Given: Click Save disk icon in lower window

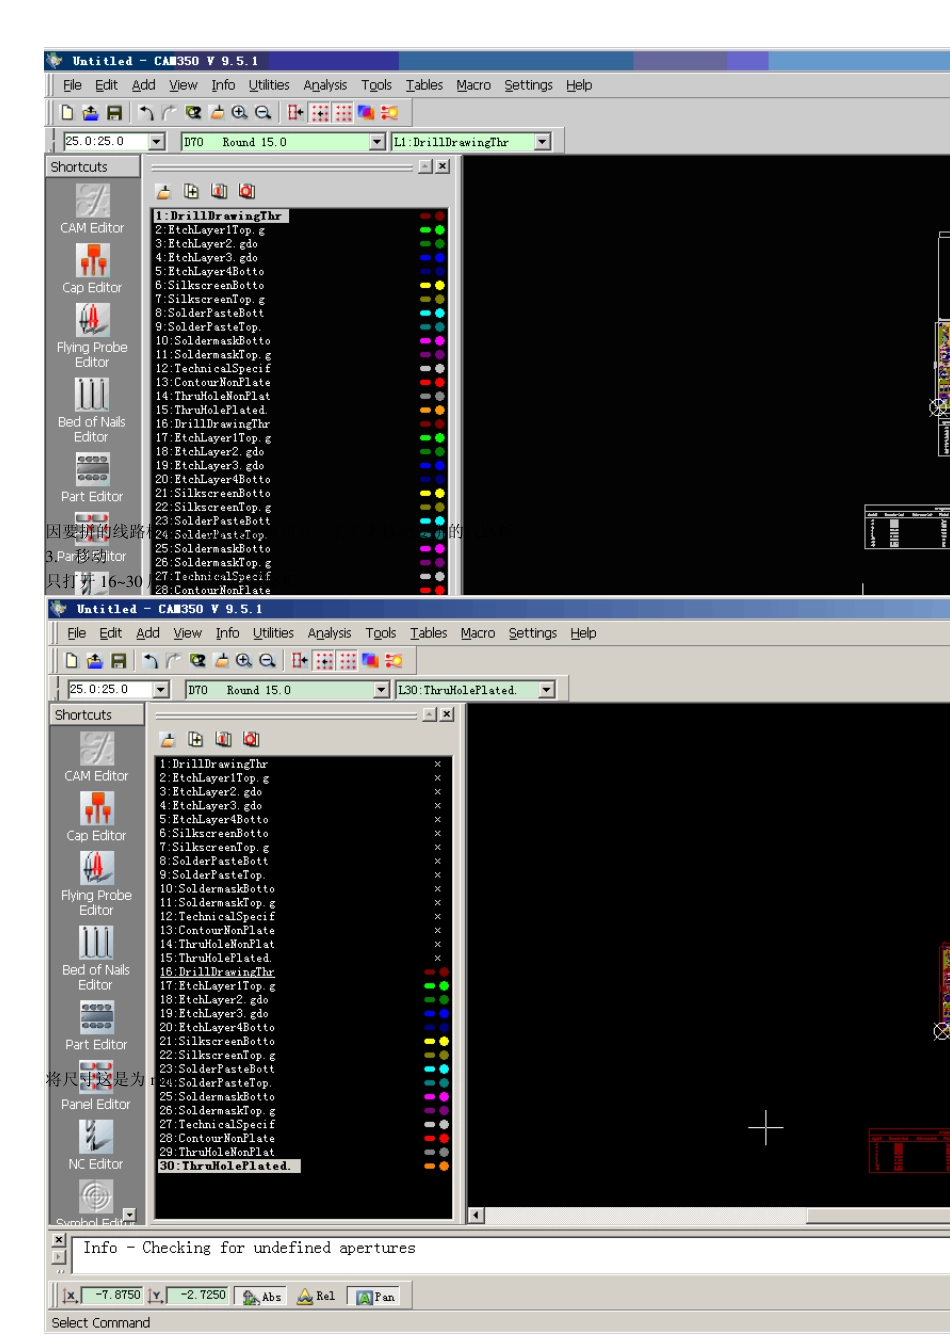Looking at the screenshot, I should [x=118, y=661].
